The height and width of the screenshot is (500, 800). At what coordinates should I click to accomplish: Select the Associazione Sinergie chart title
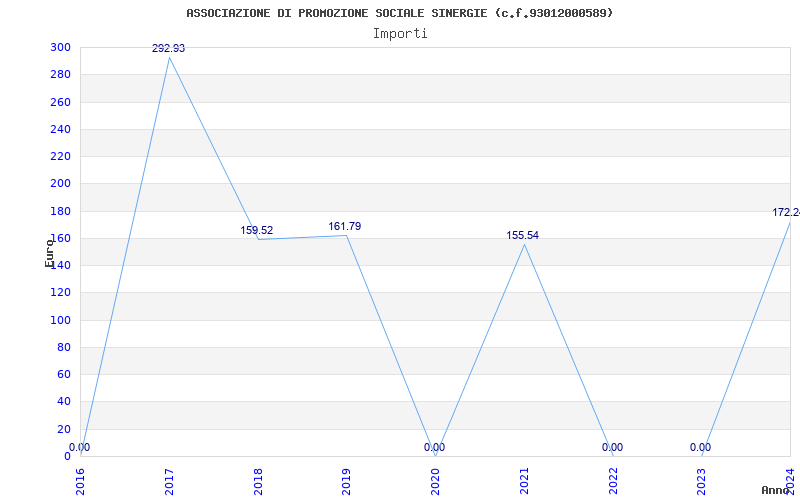click(399, 13)
